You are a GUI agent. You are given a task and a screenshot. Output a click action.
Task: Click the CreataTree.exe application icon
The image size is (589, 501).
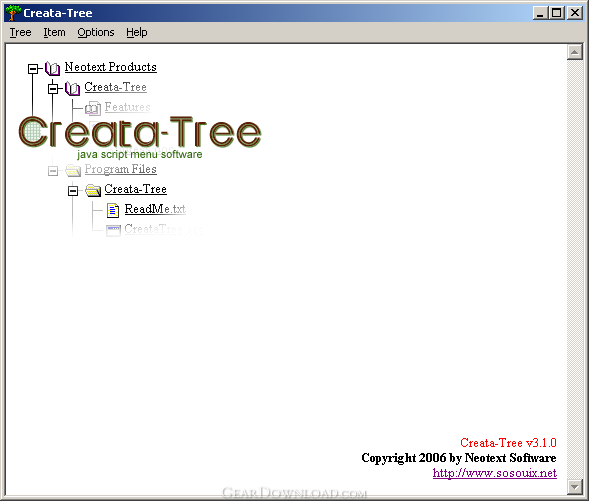113,230
